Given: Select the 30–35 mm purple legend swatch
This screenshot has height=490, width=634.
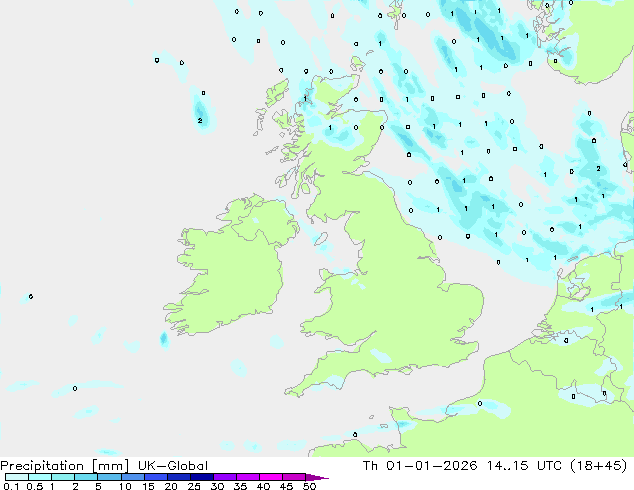Looking at the screenshot, I should tap(224, 477).
